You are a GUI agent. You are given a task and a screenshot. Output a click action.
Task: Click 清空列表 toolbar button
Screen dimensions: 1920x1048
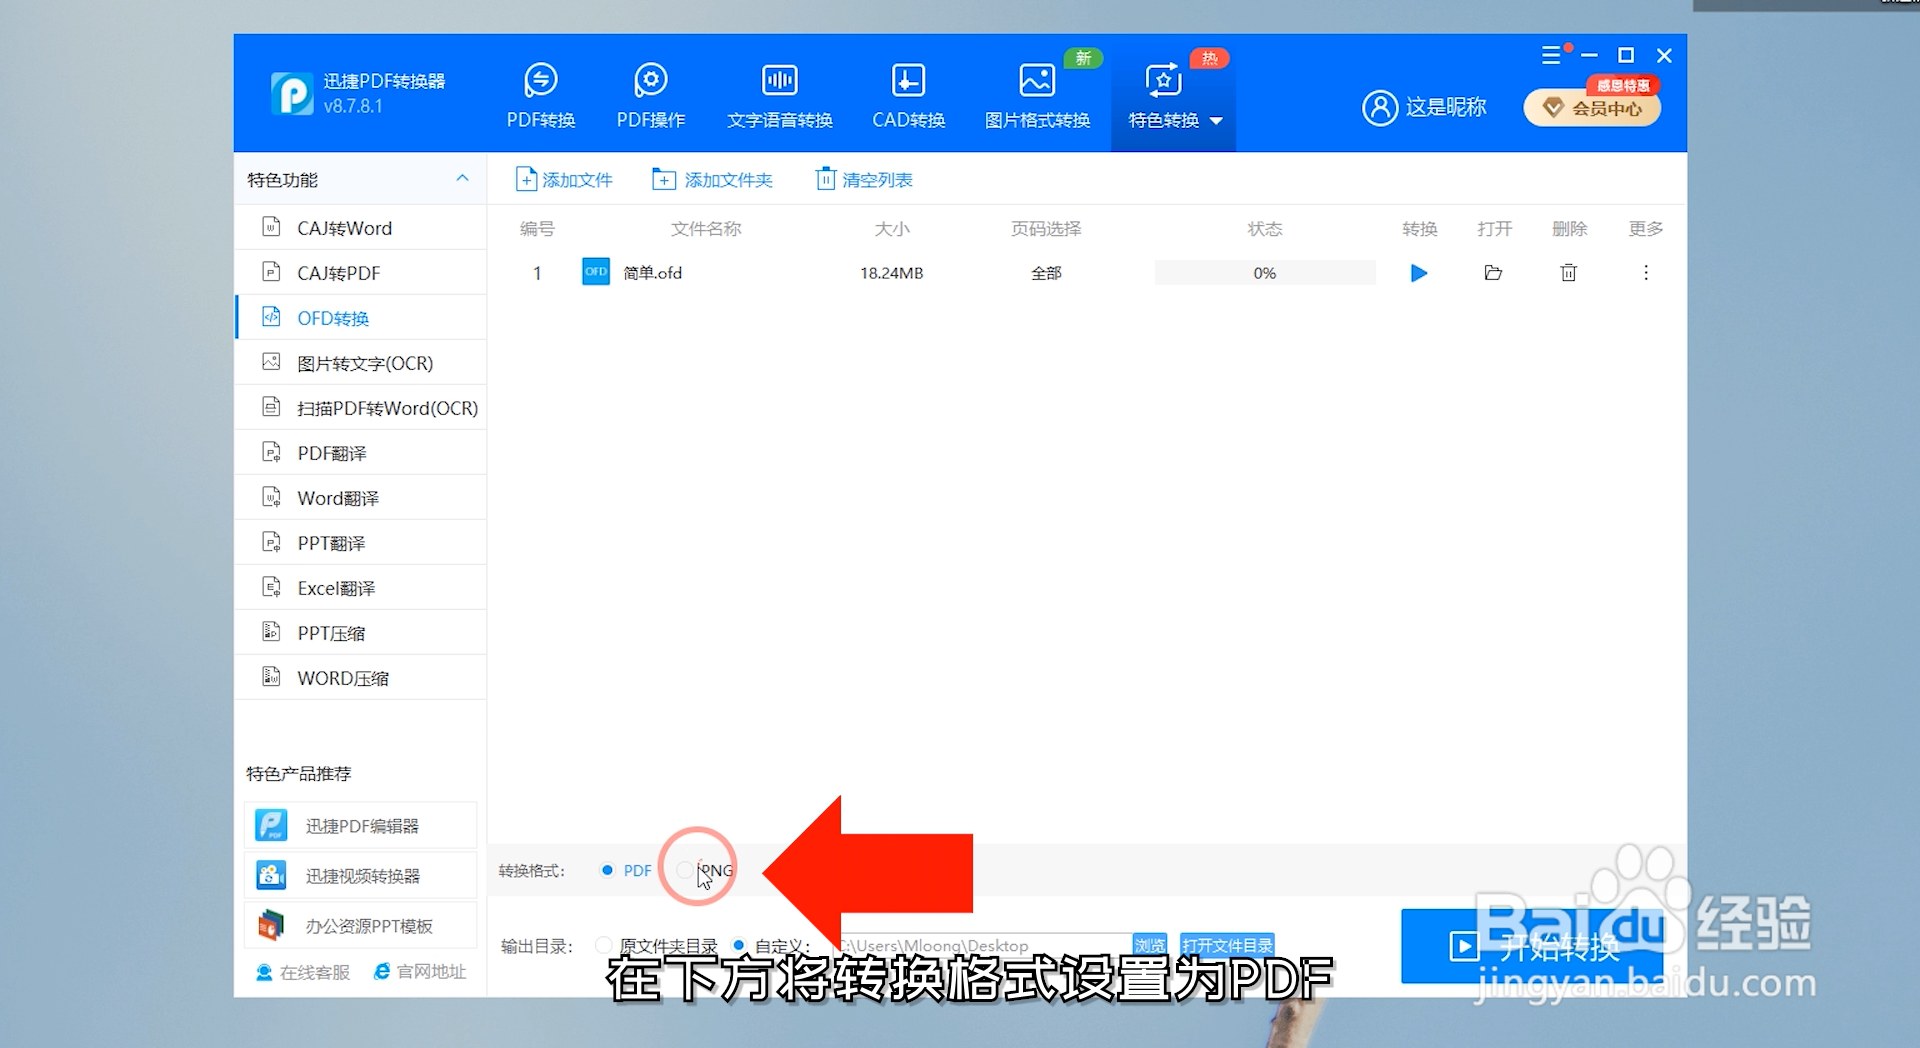pyautogui.click(x=864, y=180)
